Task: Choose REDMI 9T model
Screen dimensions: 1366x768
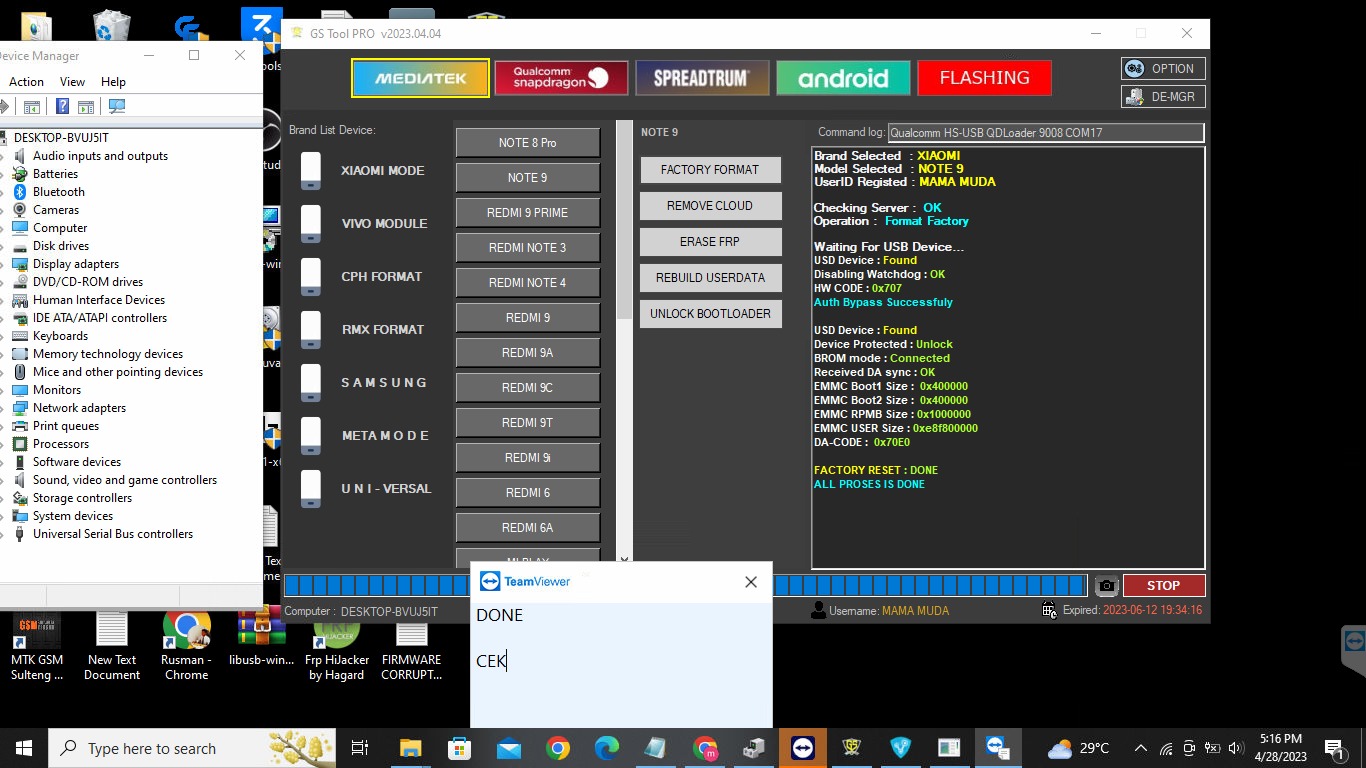Action: tap(528, 423)
